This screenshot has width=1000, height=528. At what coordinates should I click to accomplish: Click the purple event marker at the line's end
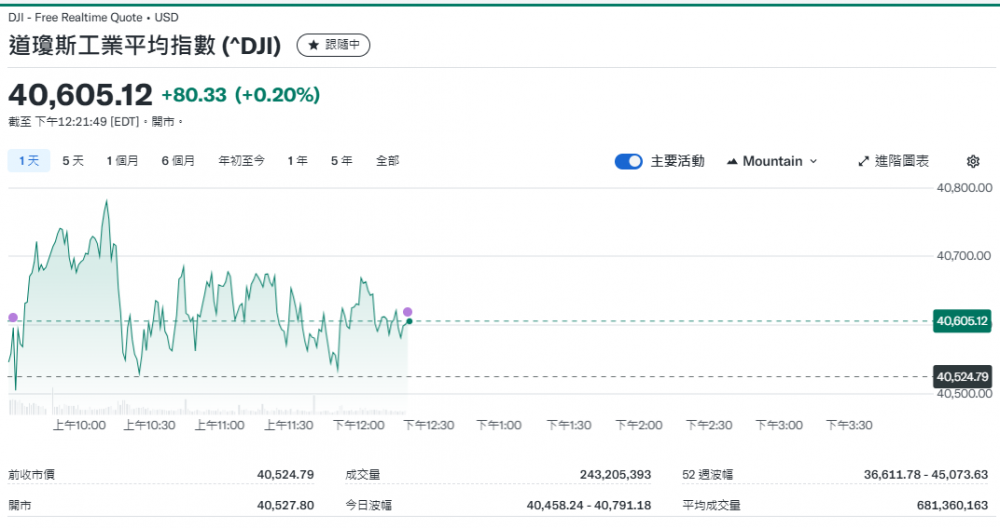407,312
